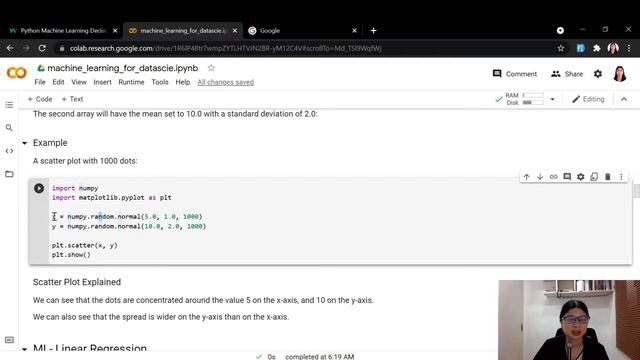Open table of contents sidebar
The height and width of the screenshot is (360, 640).
coord(9,105)
